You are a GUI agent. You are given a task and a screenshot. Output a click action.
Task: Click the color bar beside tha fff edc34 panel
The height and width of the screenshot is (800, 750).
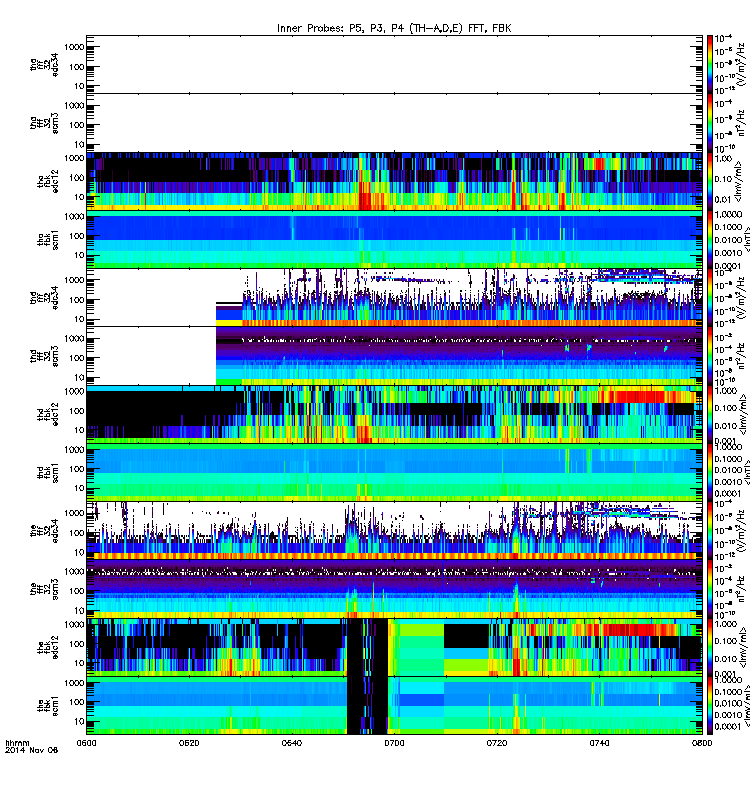click(710, 64)
